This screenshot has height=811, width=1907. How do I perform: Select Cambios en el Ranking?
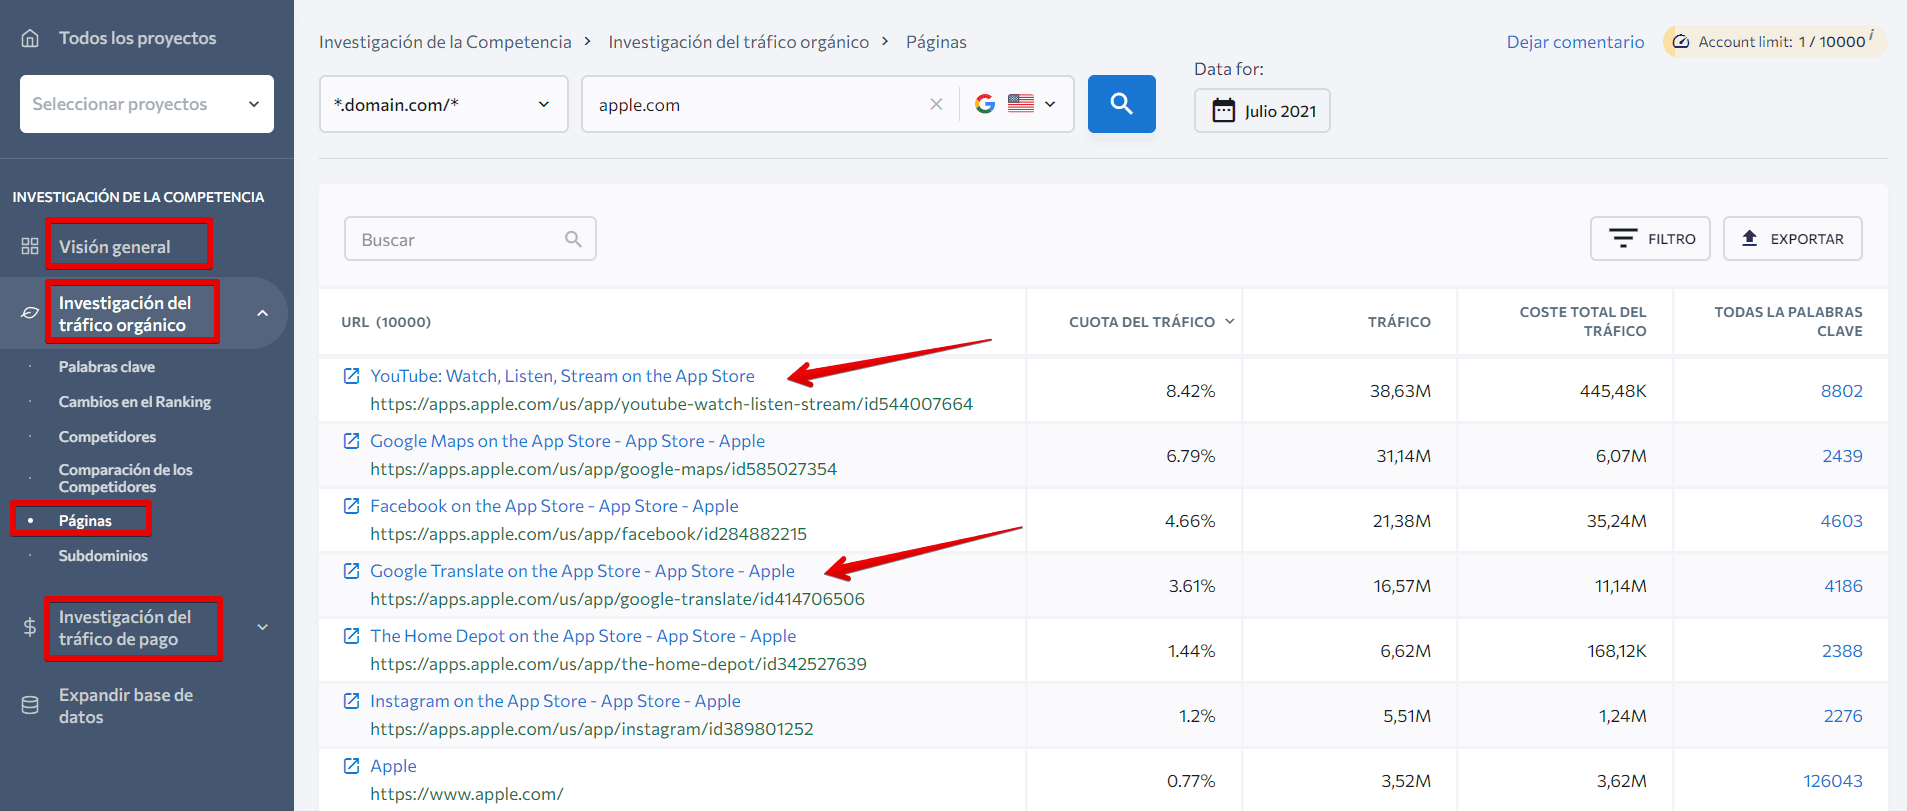pos(135,402)
